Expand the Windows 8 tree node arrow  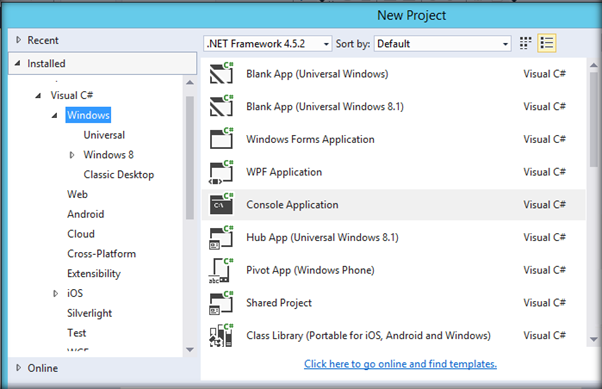[72, 155]
